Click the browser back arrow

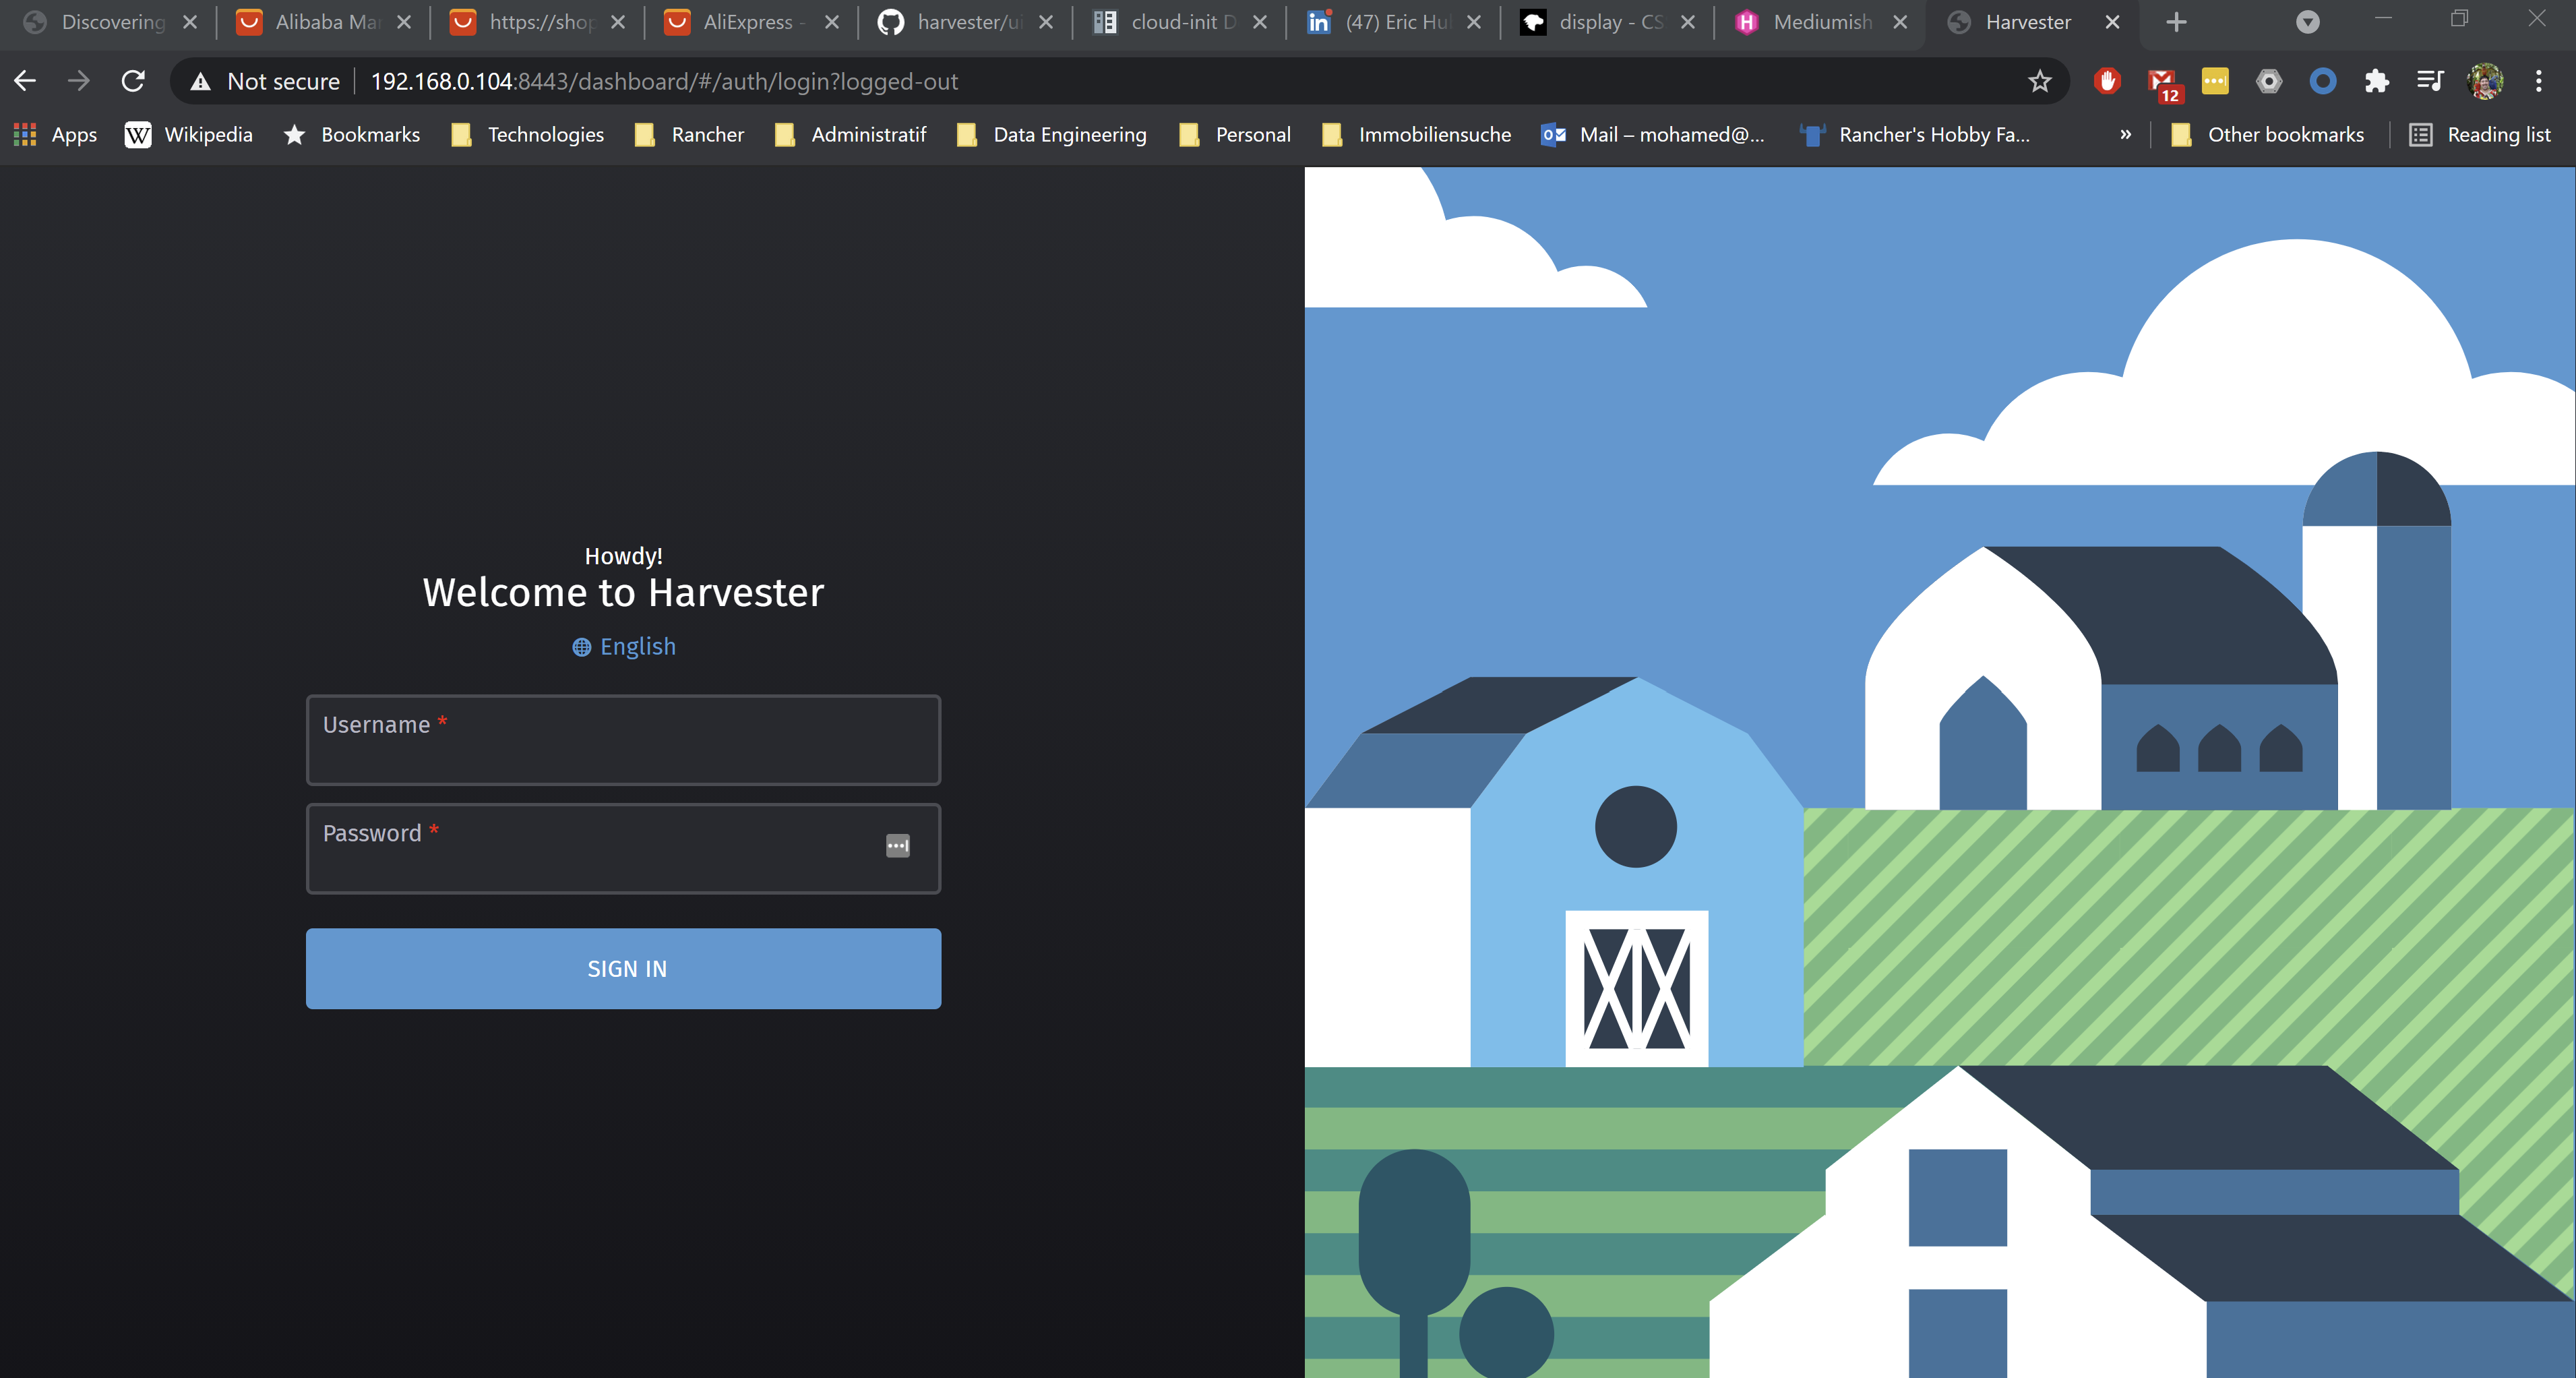coord(25,81)
